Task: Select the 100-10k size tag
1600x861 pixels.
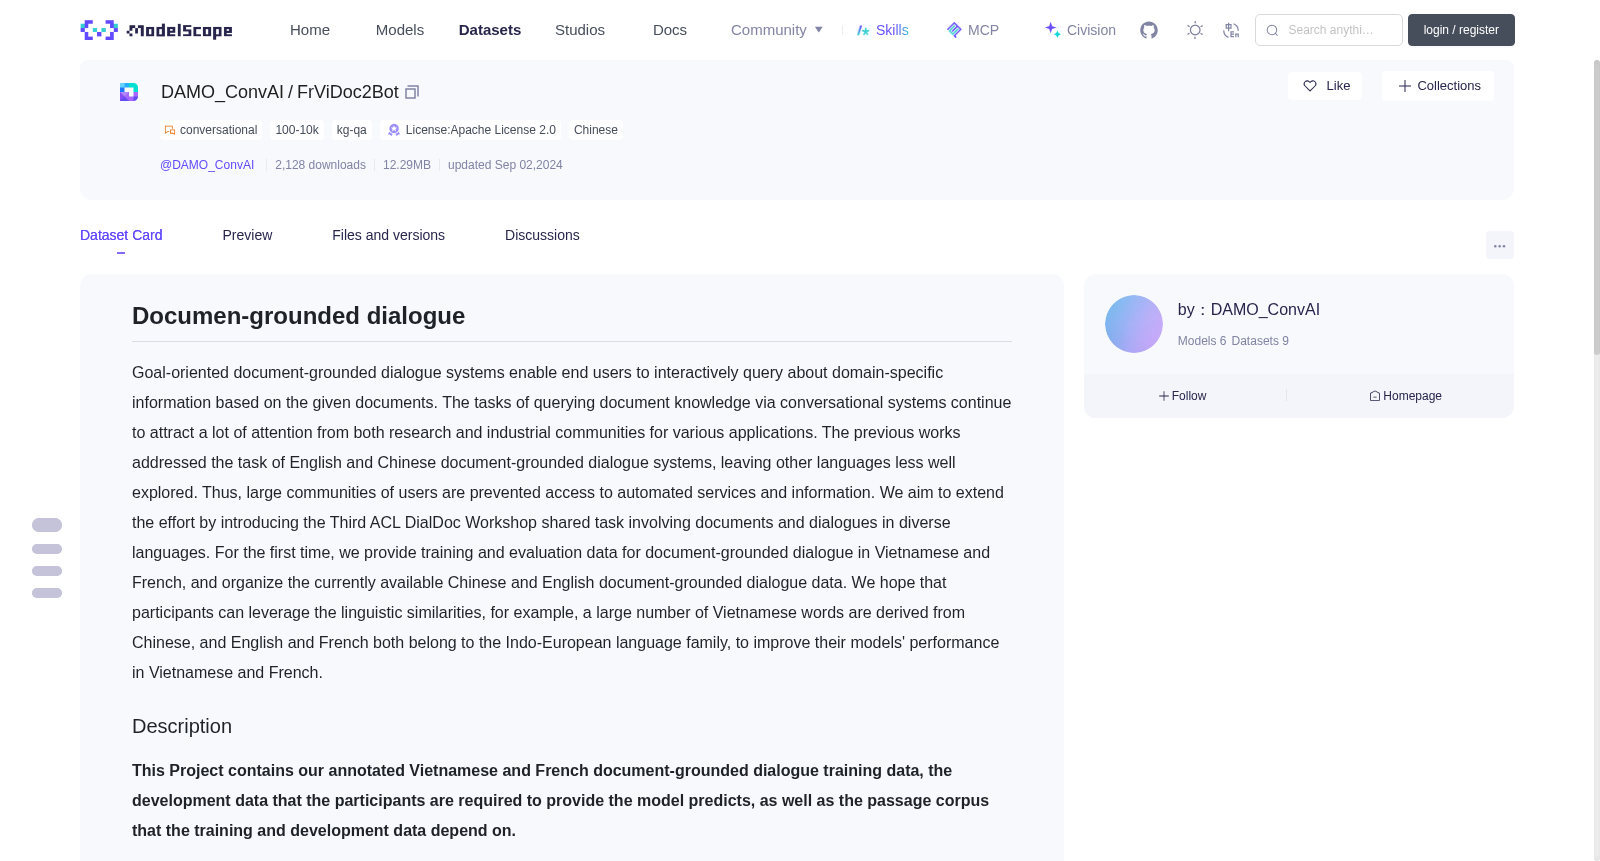Action: tap(297, 130)
